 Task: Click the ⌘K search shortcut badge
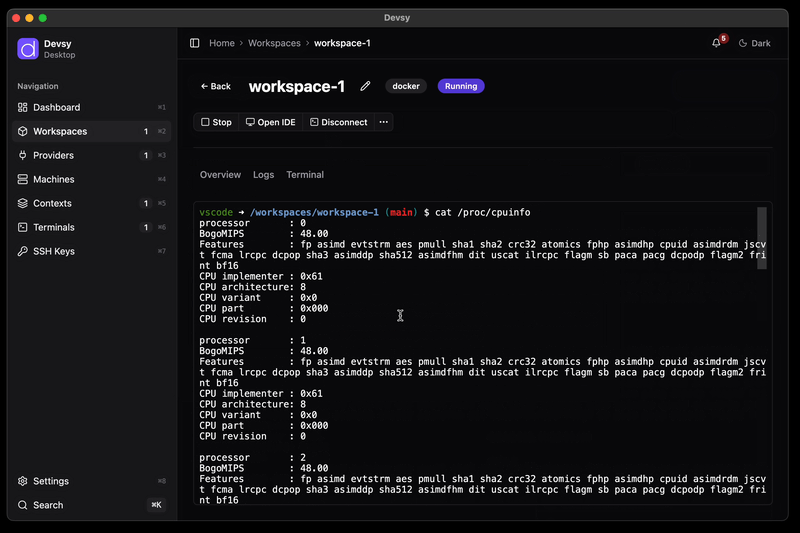click(156, 505)
